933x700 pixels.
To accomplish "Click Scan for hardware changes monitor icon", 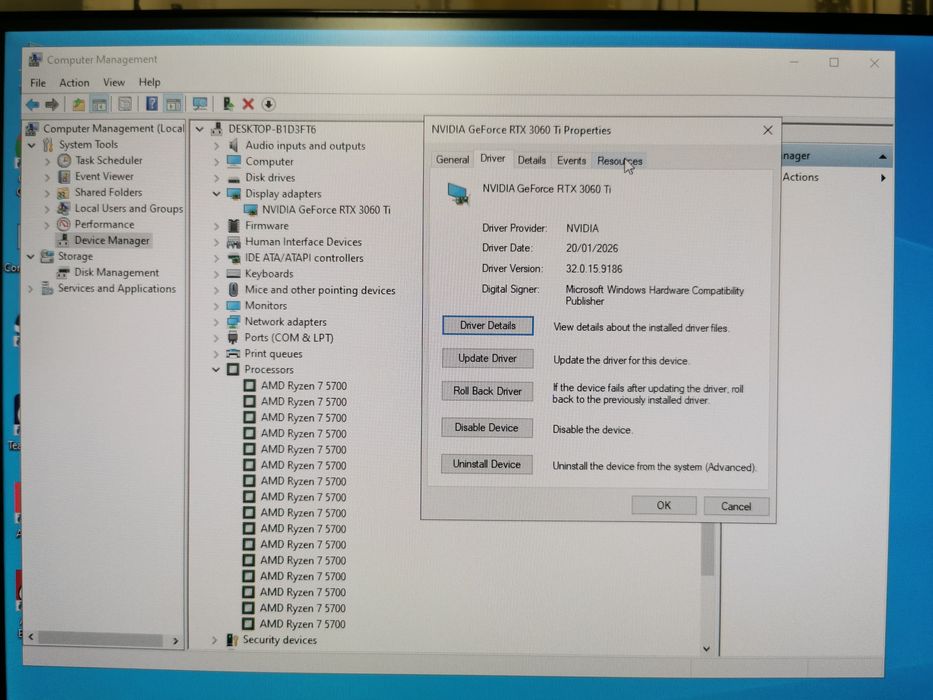I will click(x=200, y=105).
